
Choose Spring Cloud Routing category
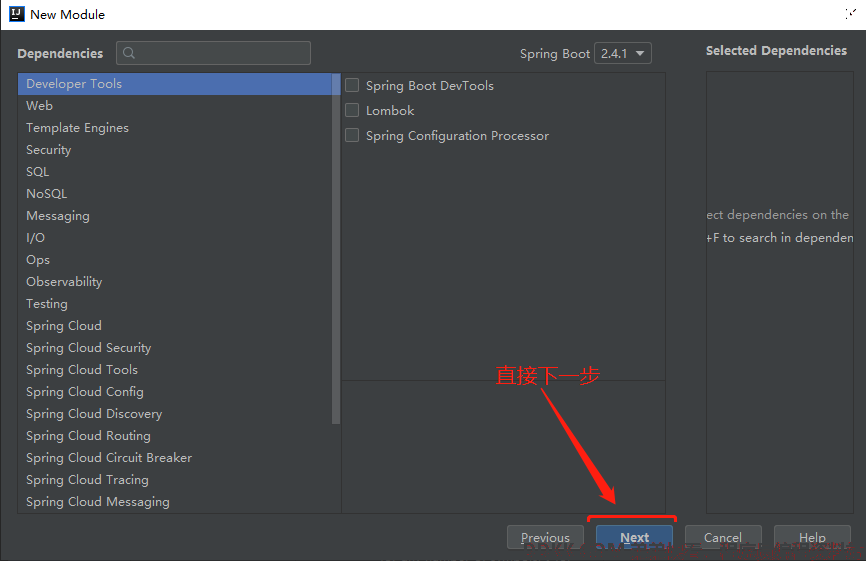click(x=175, y=436)
